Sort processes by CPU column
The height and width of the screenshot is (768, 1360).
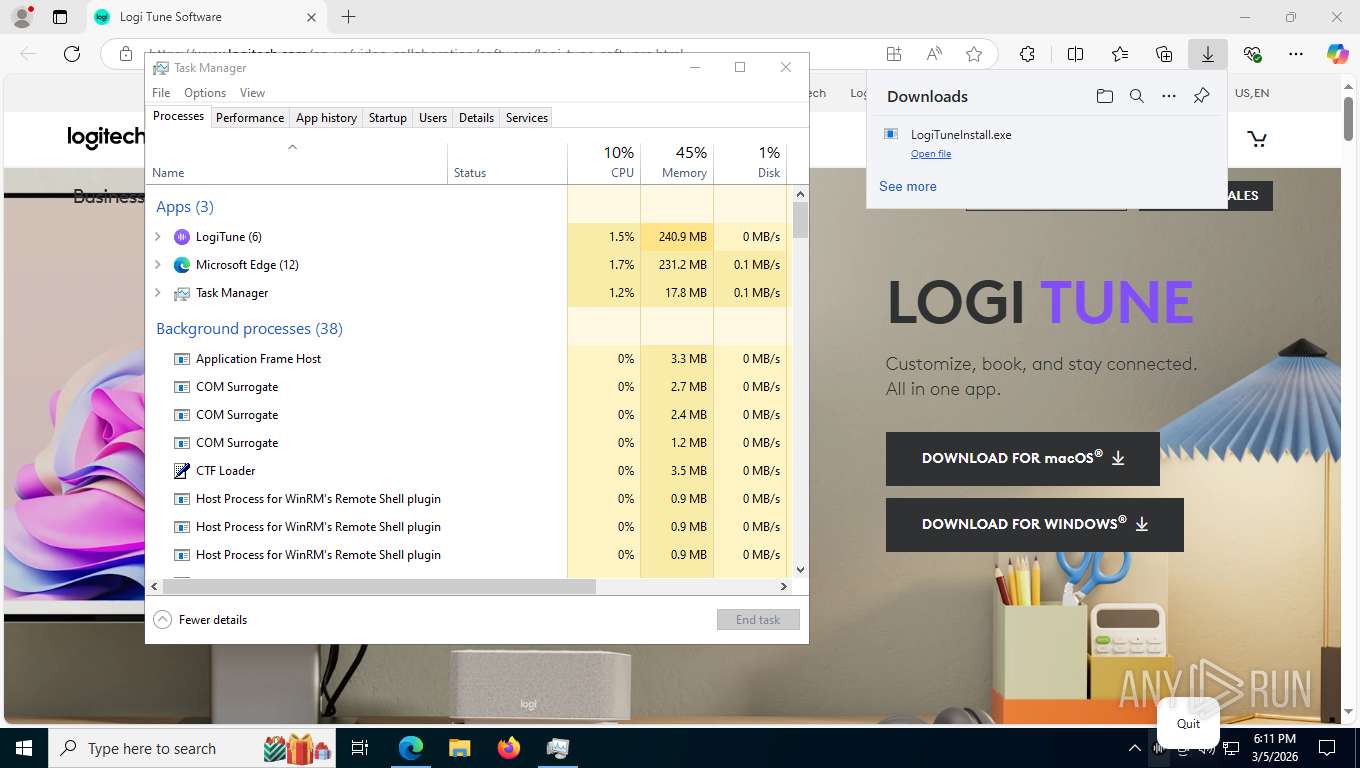tap(604, 163)
